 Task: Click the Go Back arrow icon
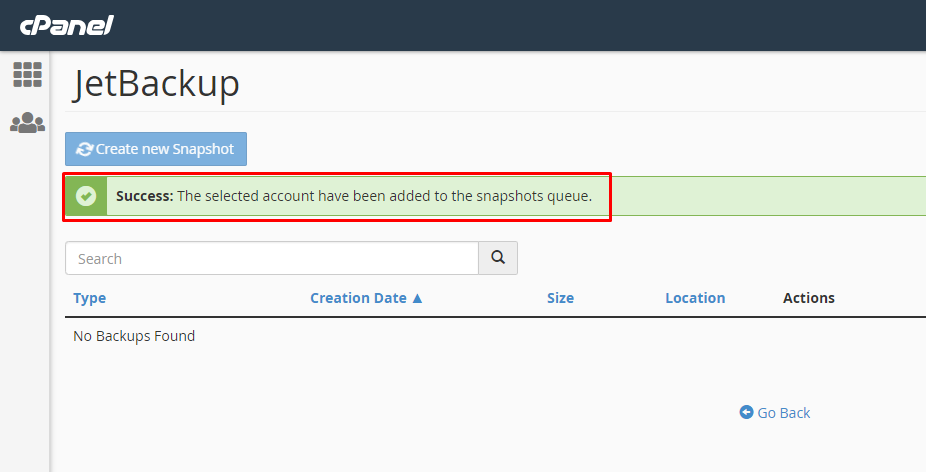click(746, 412)
